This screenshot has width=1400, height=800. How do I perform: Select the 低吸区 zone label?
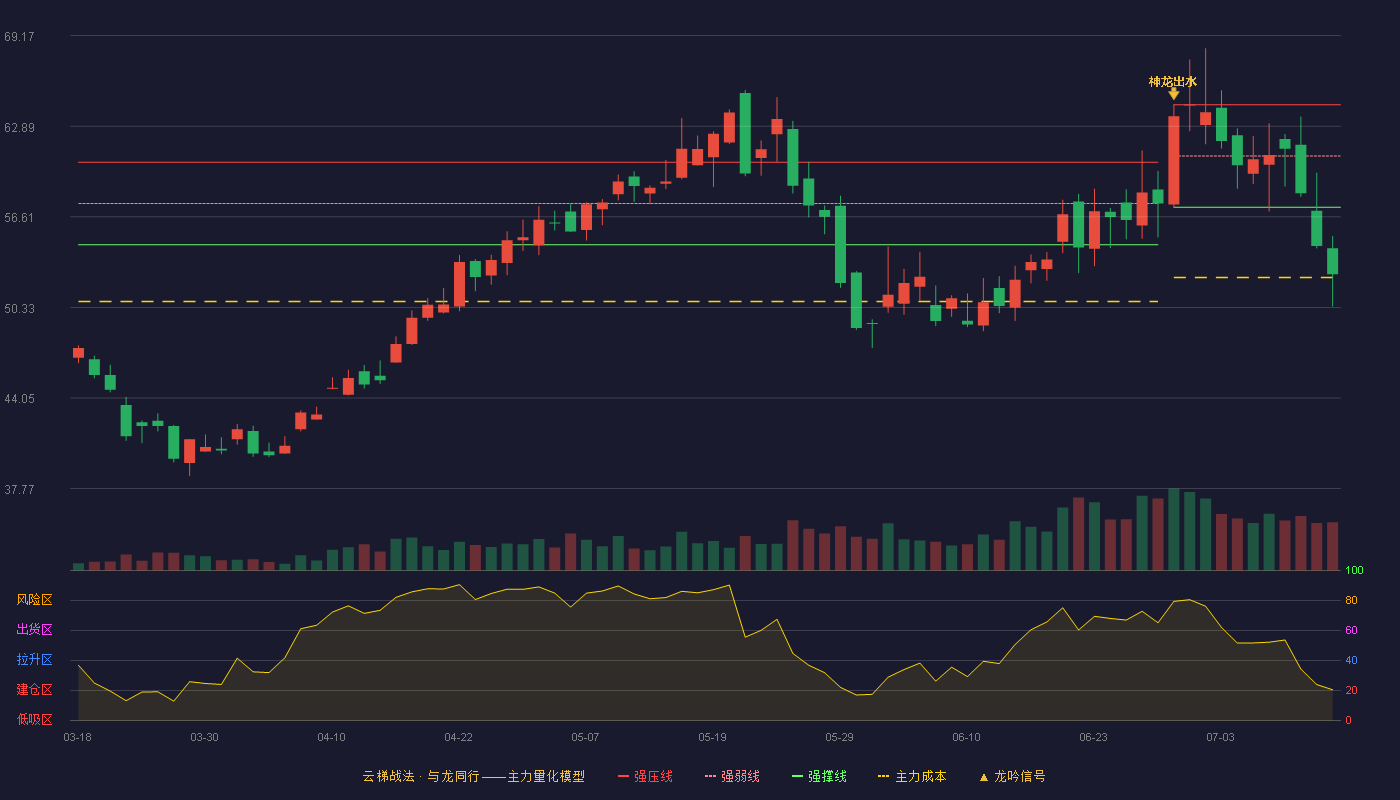click(34, 719)
